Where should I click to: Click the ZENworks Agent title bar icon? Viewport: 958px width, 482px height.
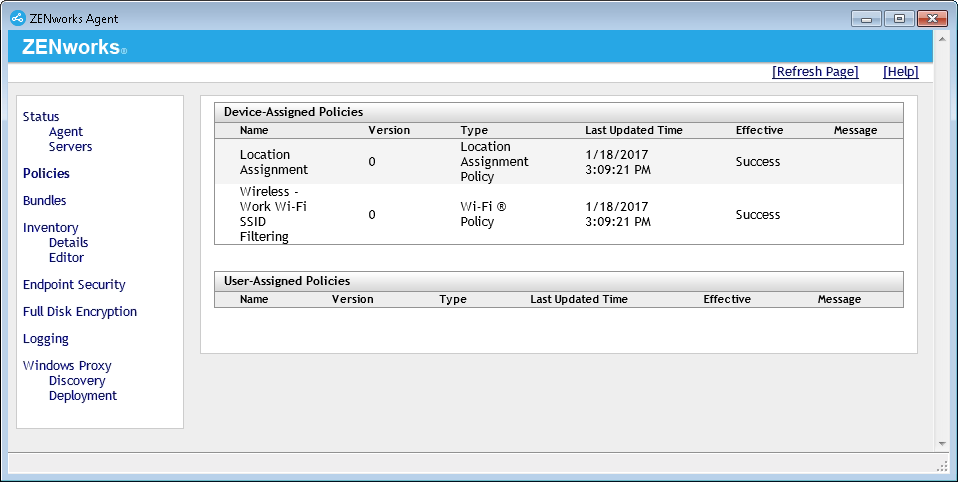(x=18, y=18)
